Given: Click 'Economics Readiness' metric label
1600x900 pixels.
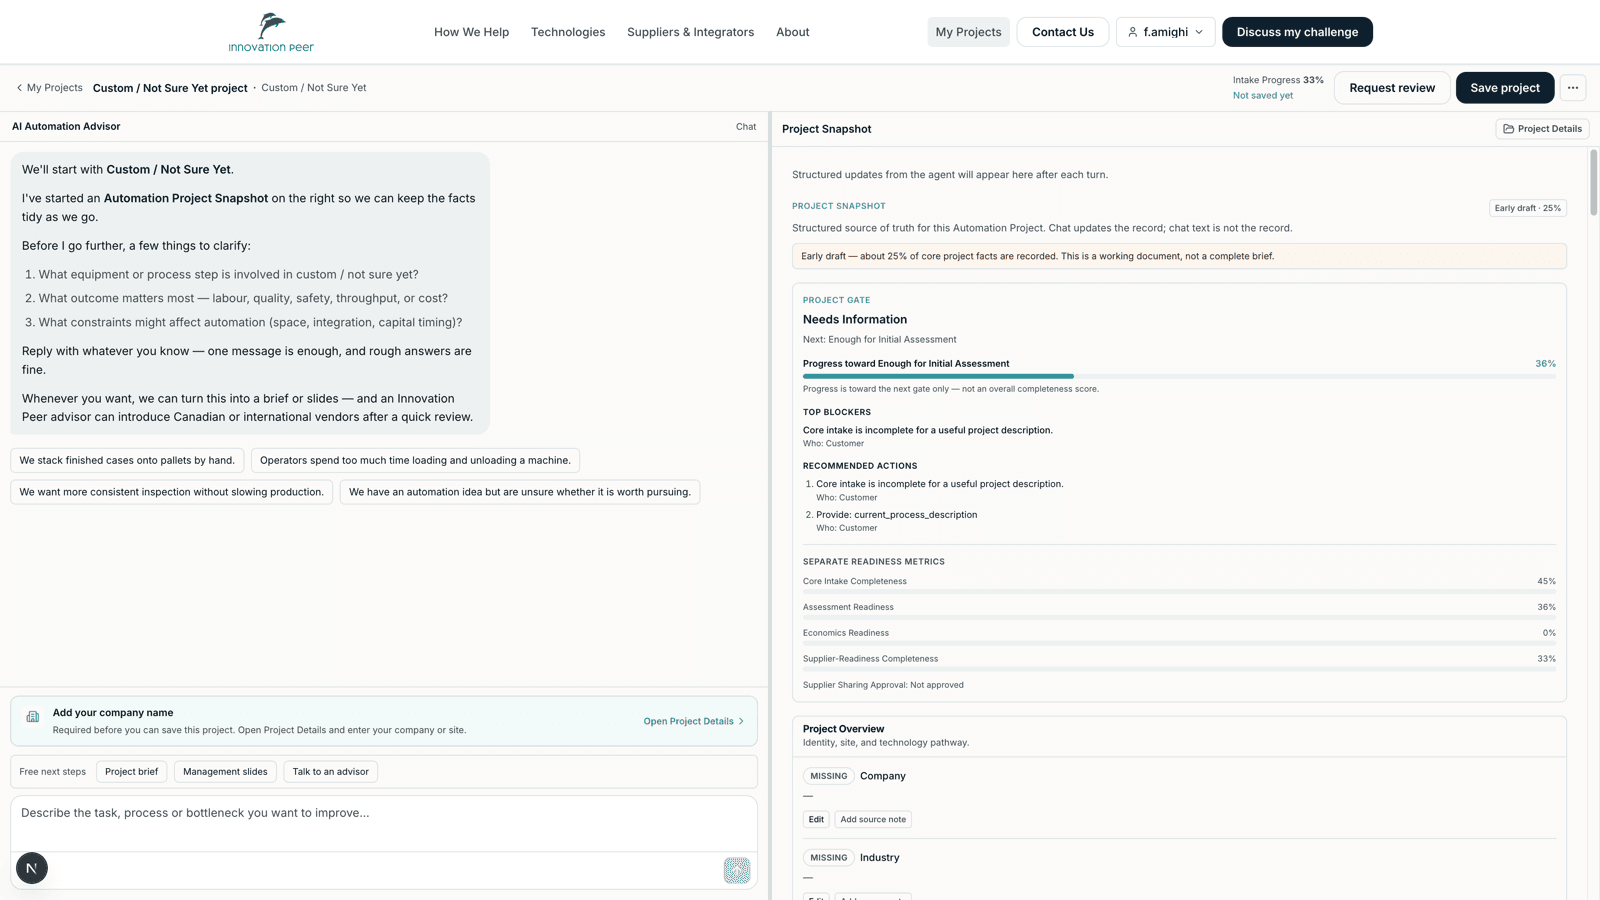Looking at the screenshot, I should [846, 633].
